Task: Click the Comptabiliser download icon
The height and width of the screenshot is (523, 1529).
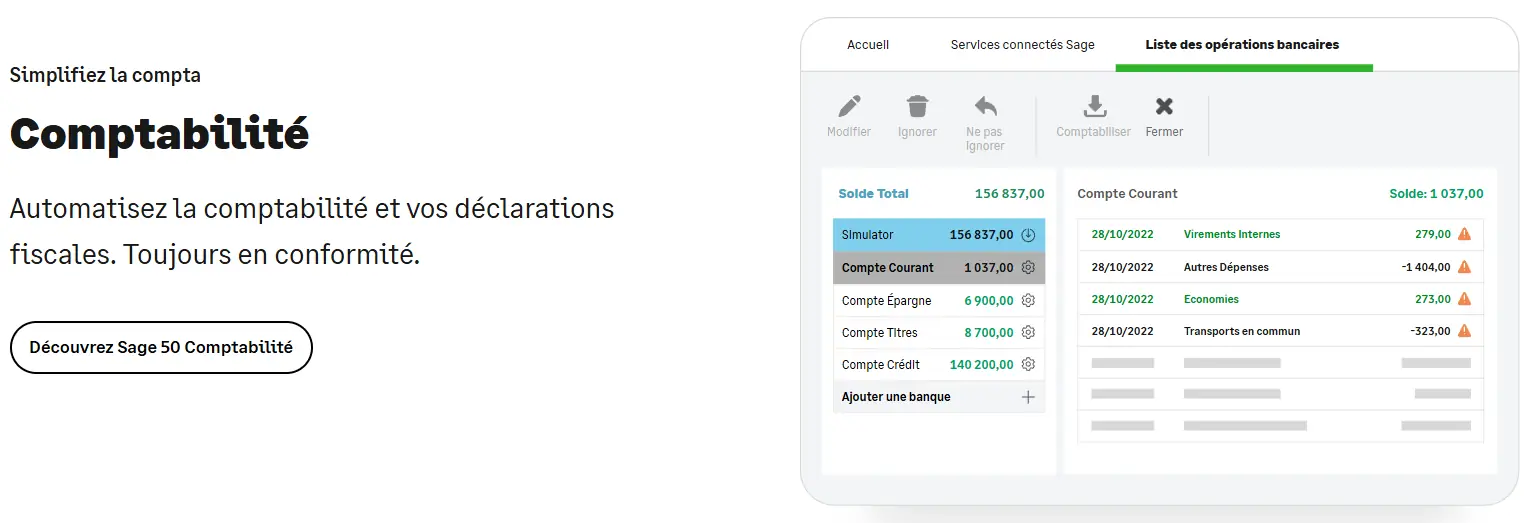Action: pyautogui.click(x=1094, y=106)
